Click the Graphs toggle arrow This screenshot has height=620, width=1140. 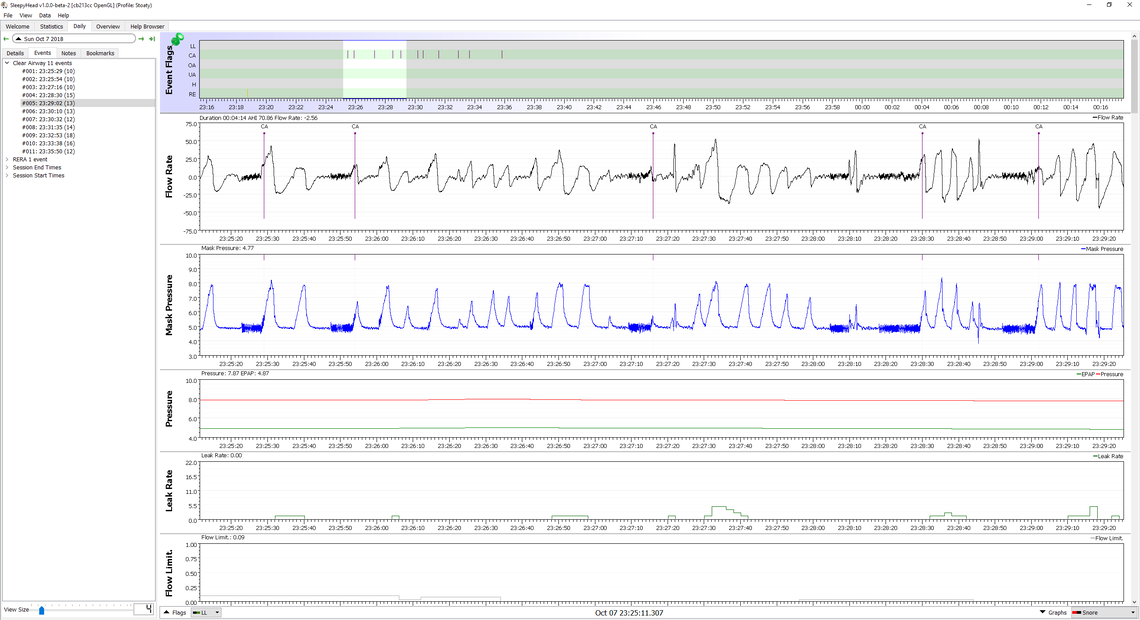[1043, 613]
